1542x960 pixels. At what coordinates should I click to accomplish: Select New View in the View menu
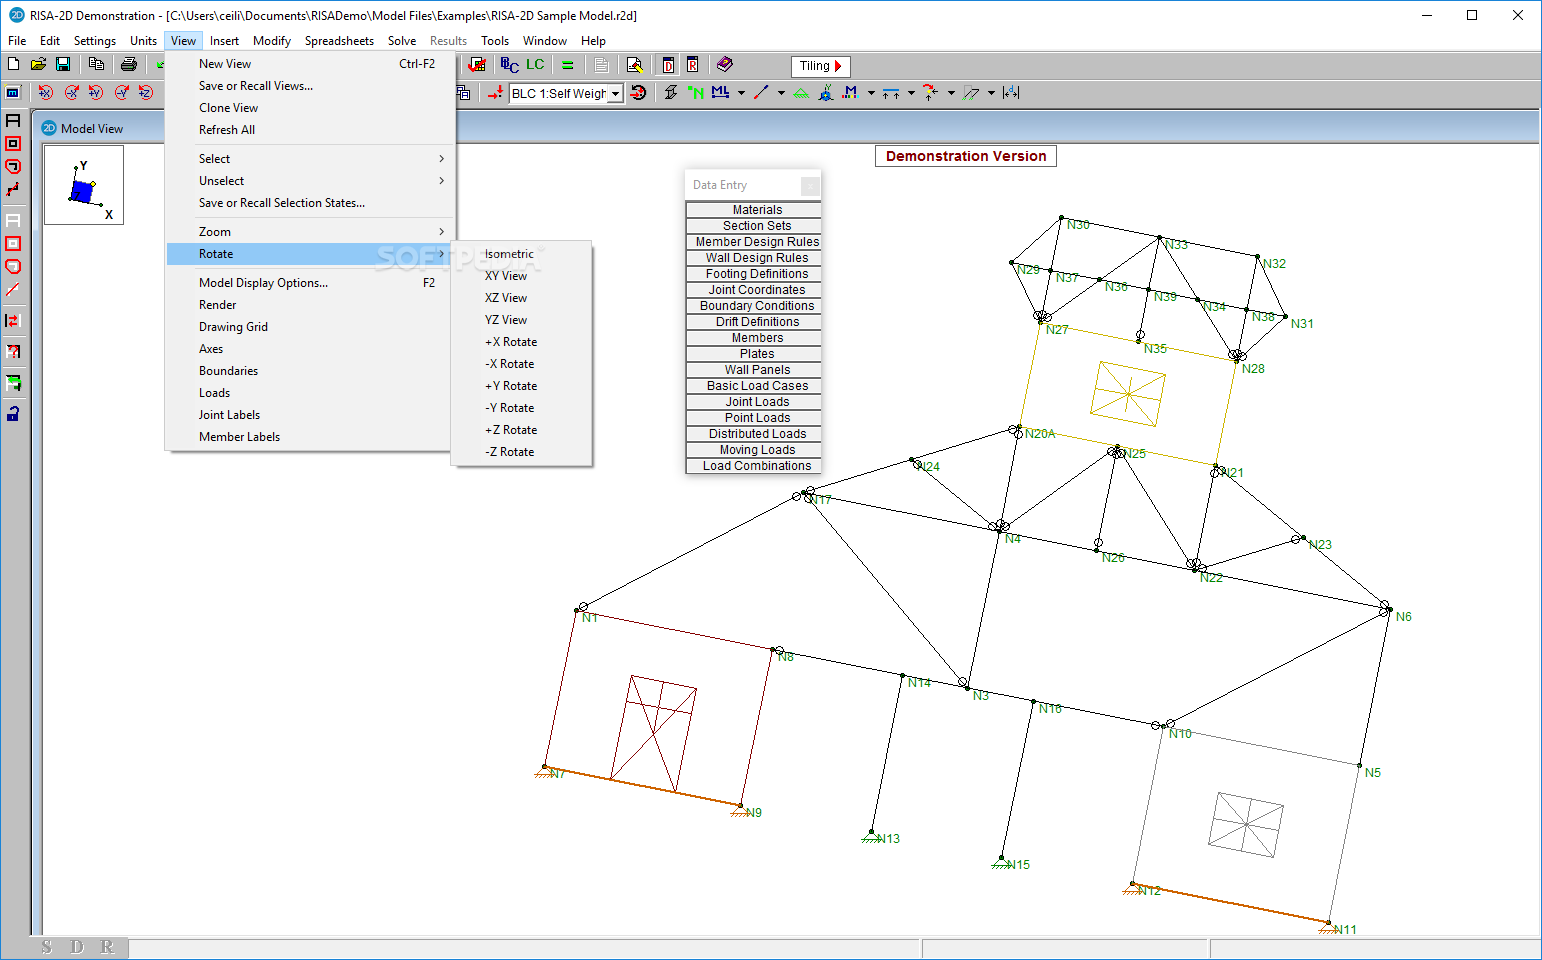[x=310, y=64]
